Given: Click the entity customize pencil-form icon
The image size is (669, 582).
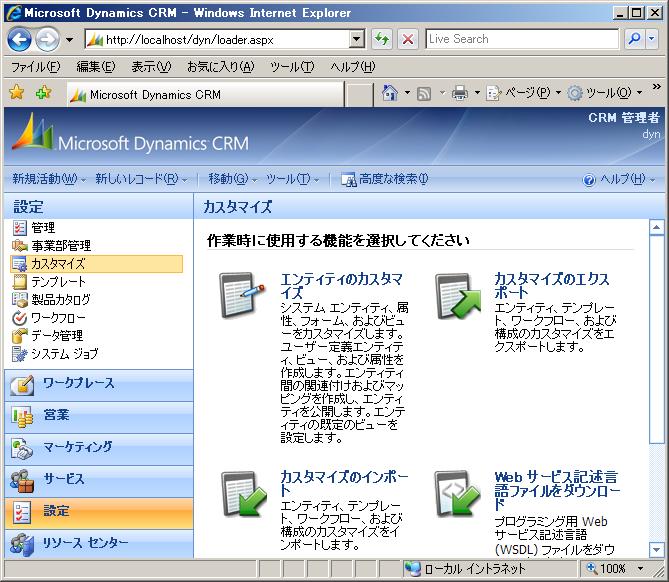Looking at the screenshot, I should click(241, 294).
